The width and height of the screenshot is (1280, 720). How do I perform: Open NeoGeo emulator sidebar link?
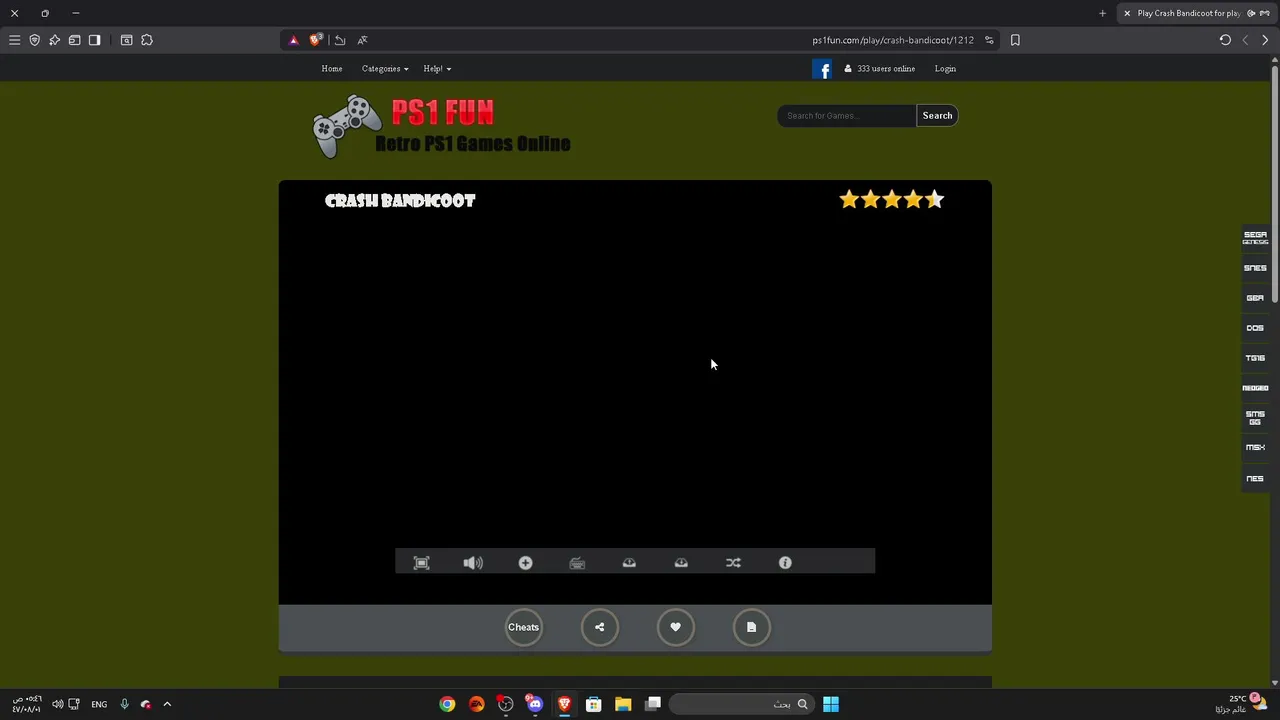(1255, 388)
